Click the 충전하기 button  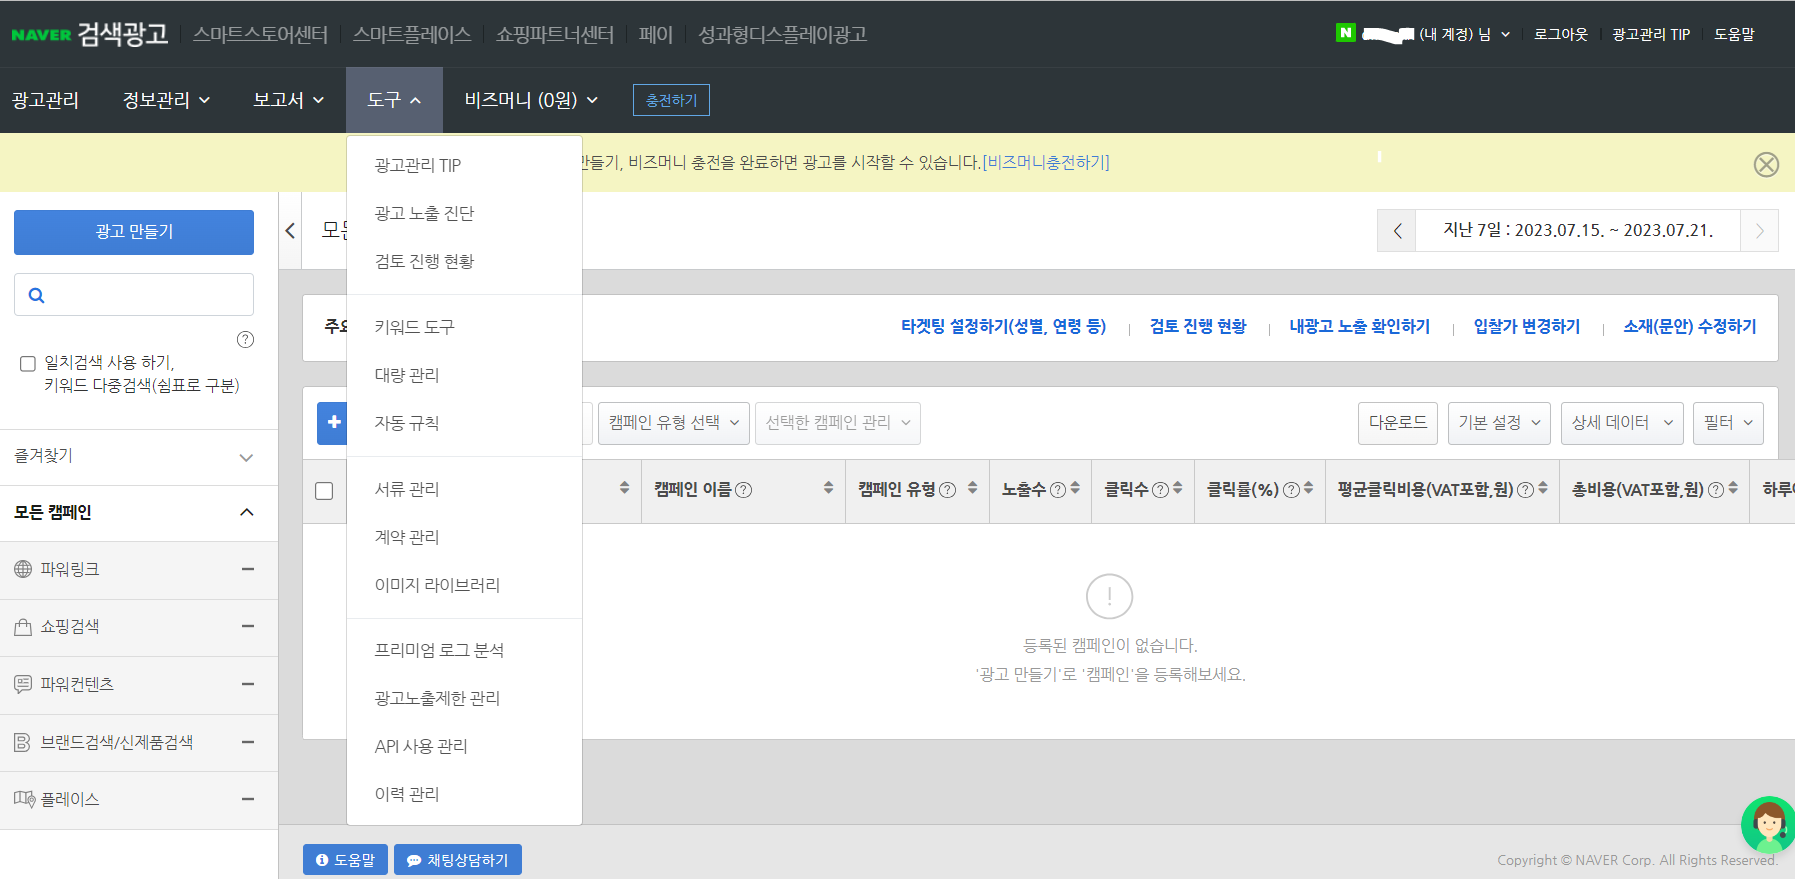[671, 100]
